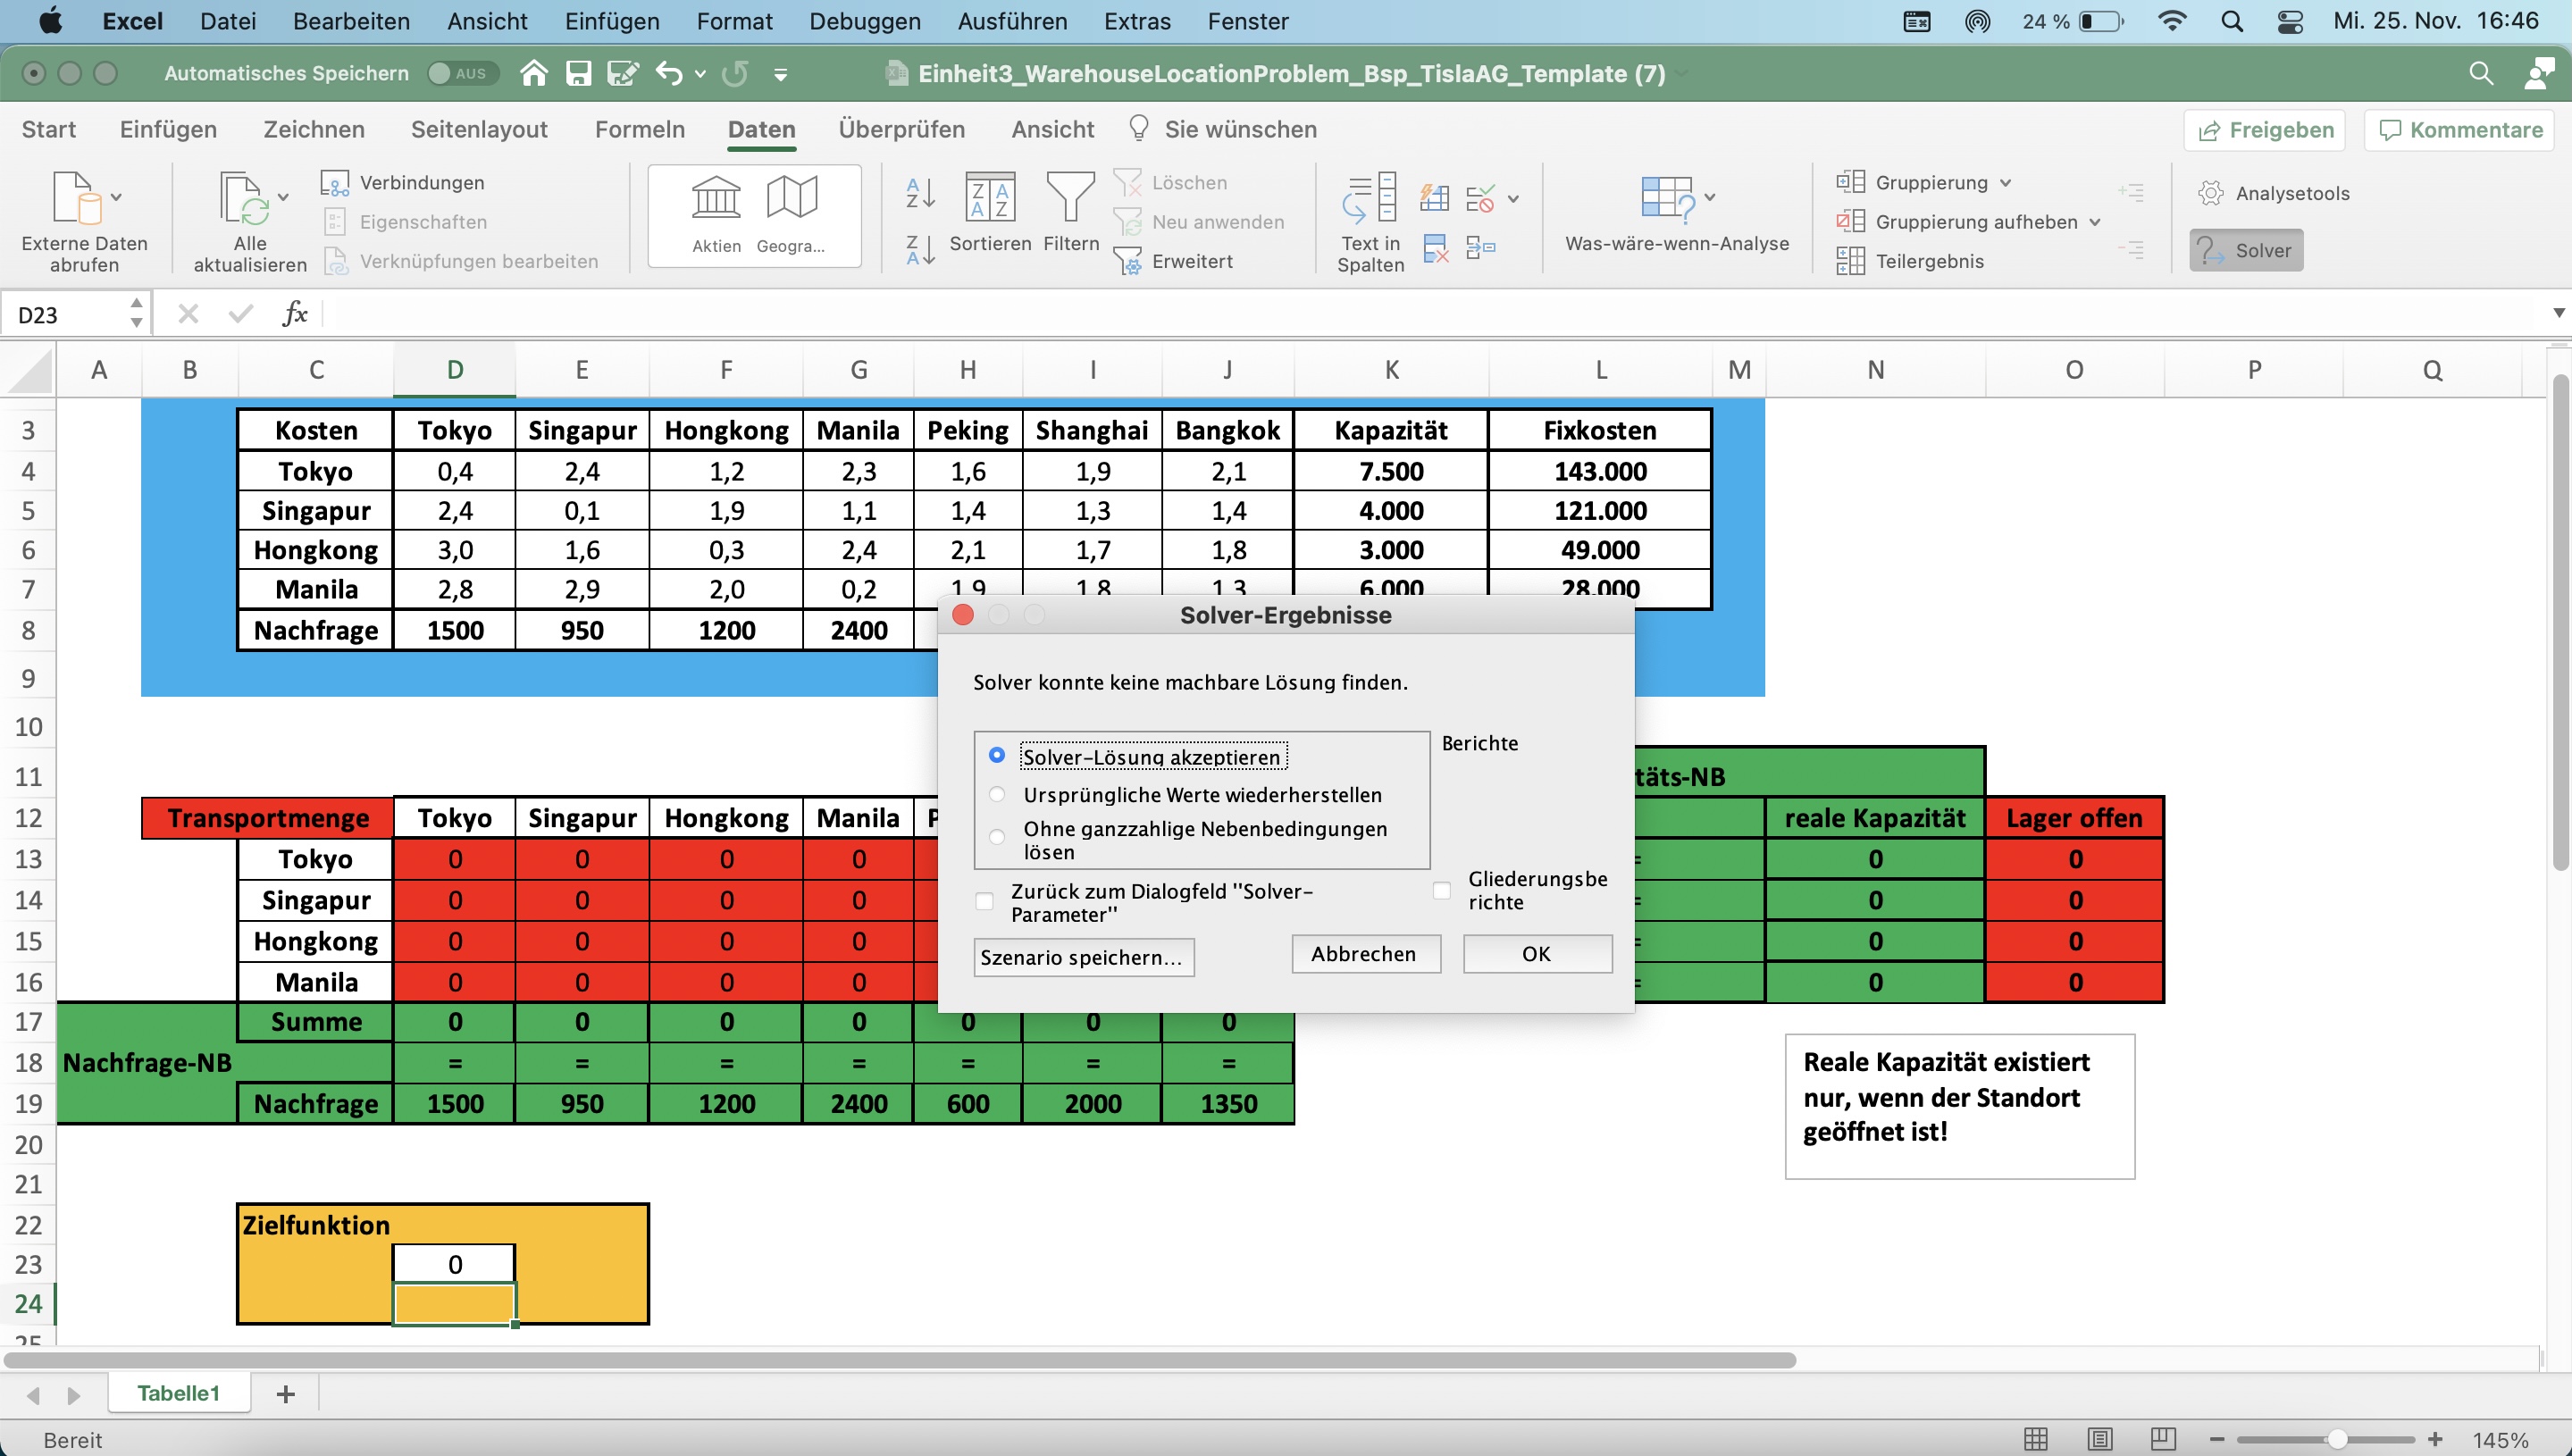This screenshot has width=2572, height=1456.
Task: Click the Redo icon in title bar
Action: [735, 73]
